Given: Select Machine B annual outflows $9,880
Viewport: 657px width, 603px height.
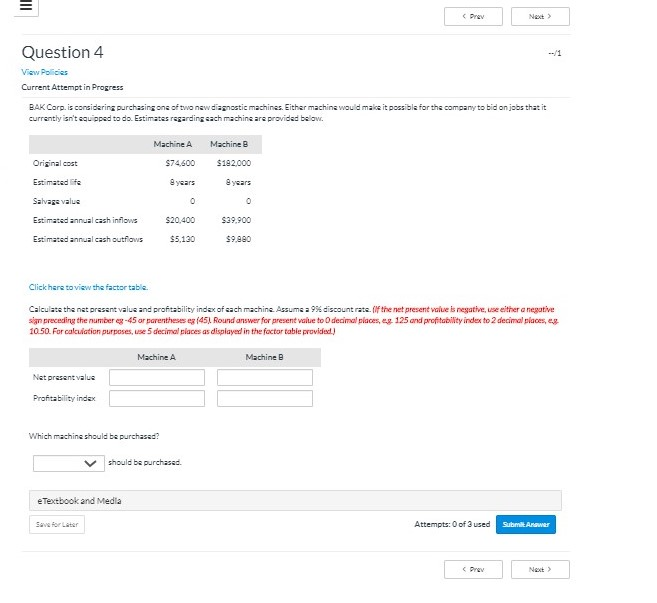Looking at the screenshot, I should [x=238, y=239].
